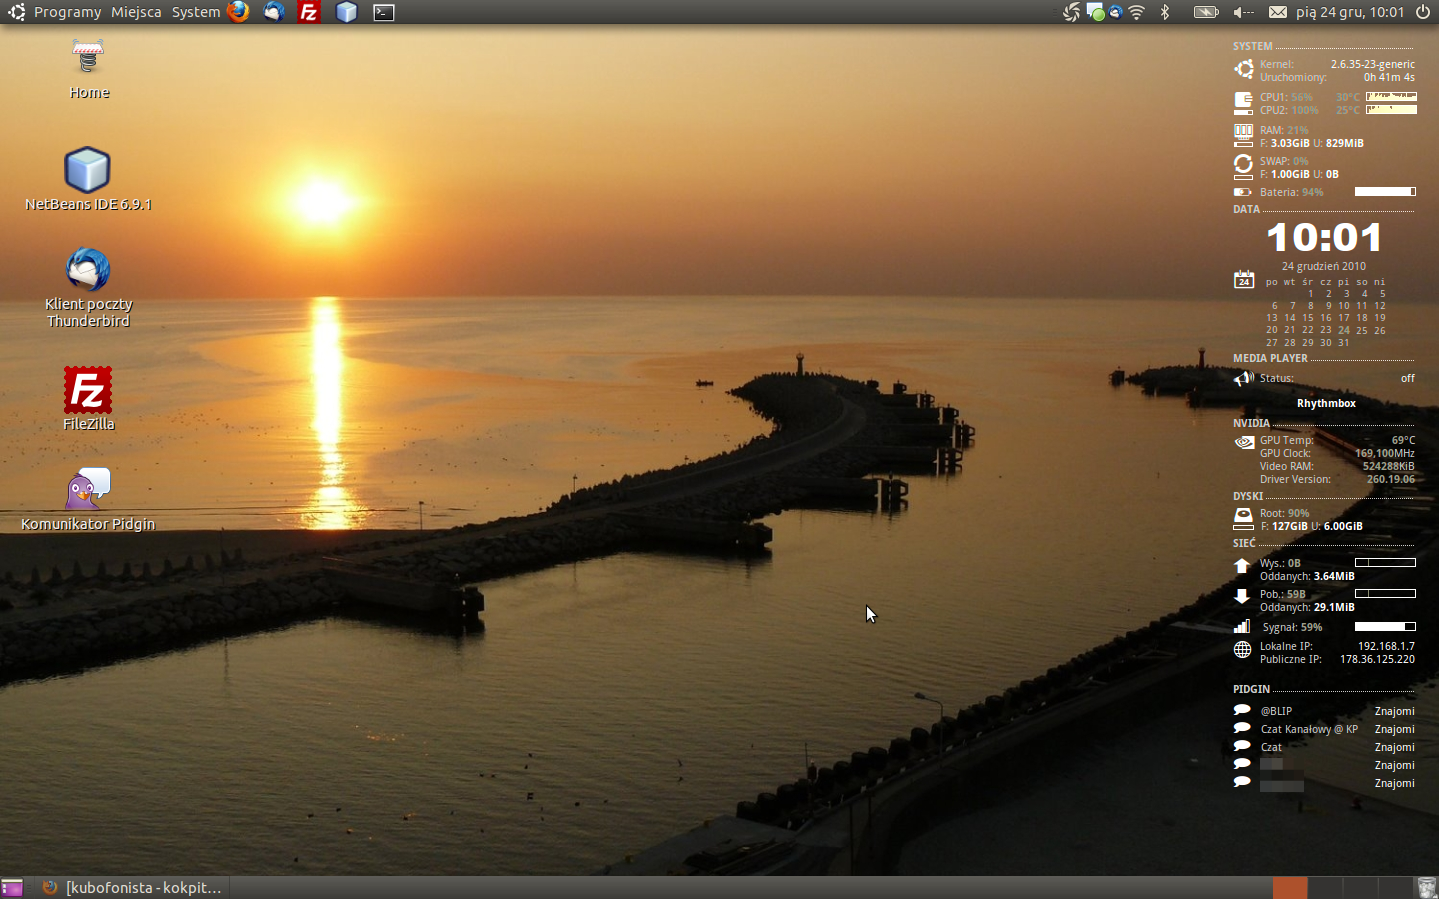This screenshot has height=899, width=1439.
Task: Click the Bluetooth indicator icon
Action: [1165, 12]
